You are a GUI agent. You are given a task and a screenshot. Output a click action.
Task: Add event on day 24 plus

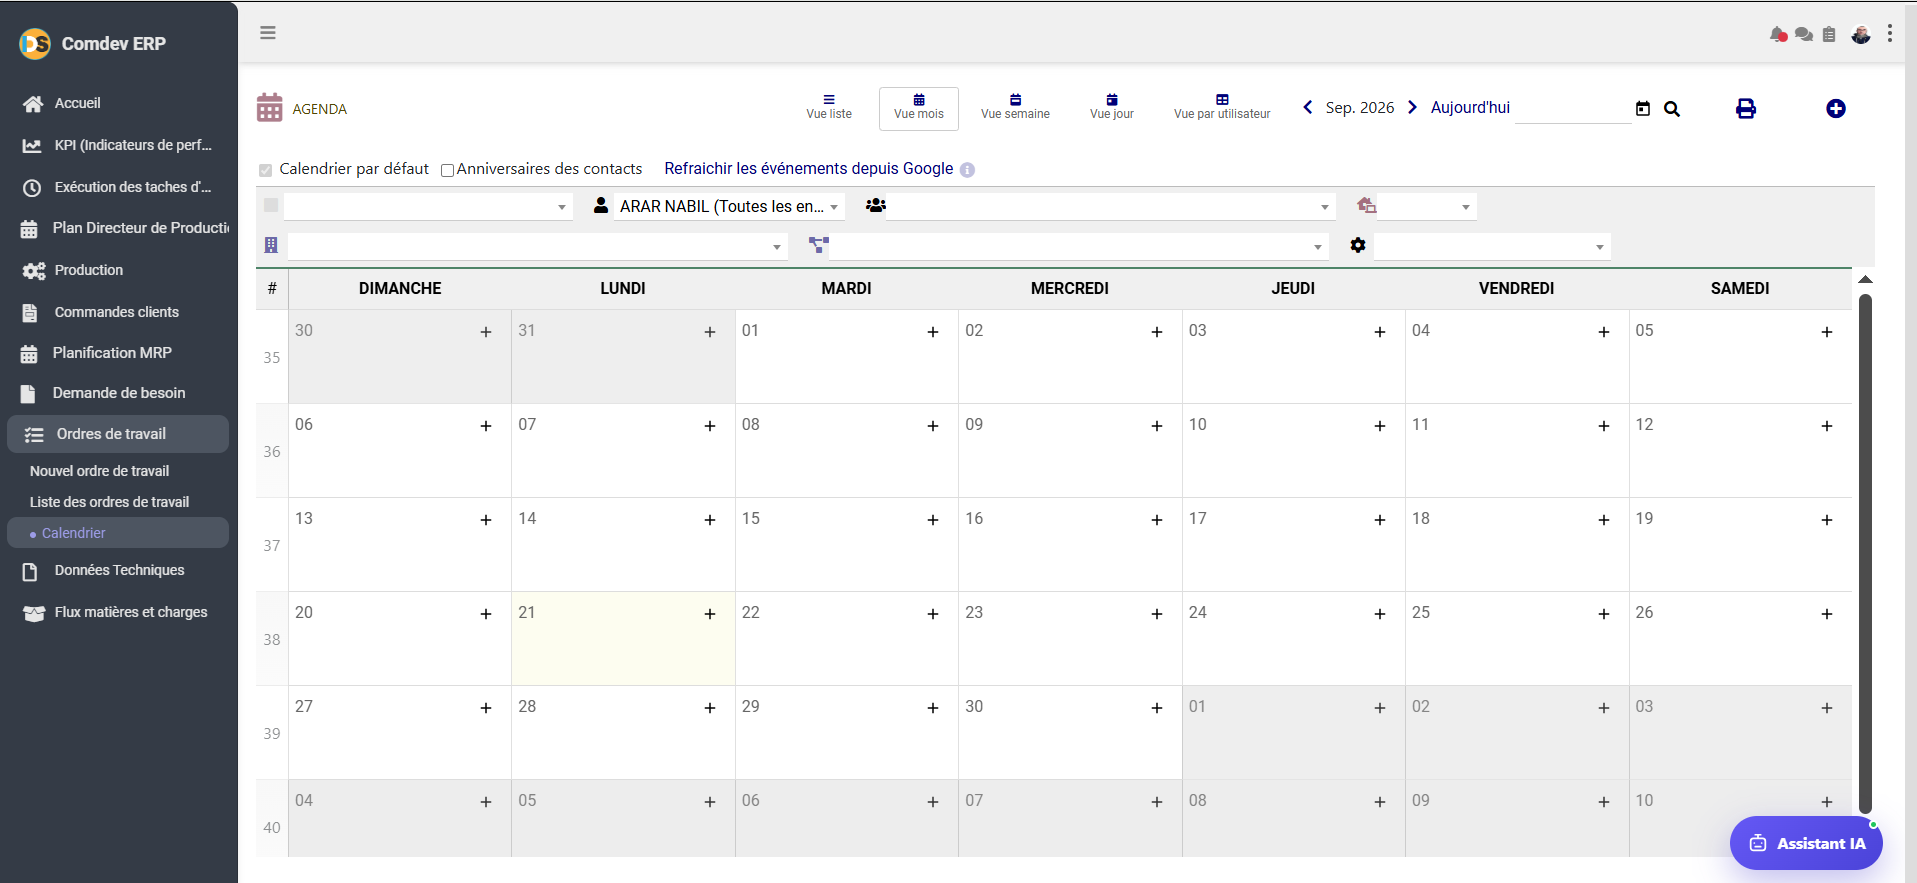[x=1380, y=614]
